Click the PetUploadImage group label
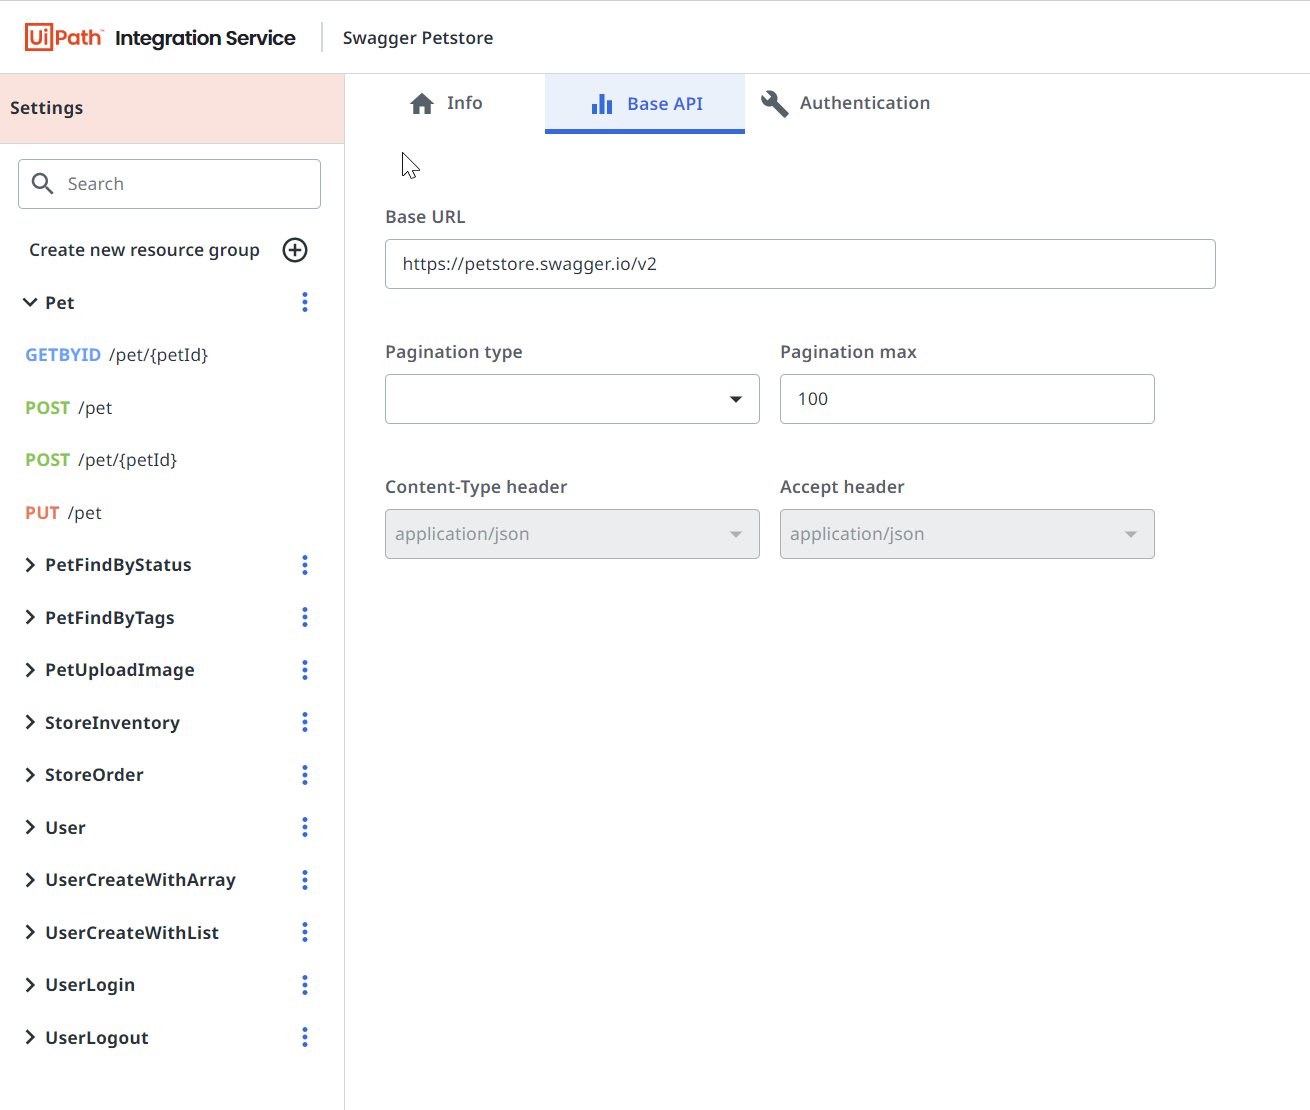1310x1110 pixels. (120, 670)
